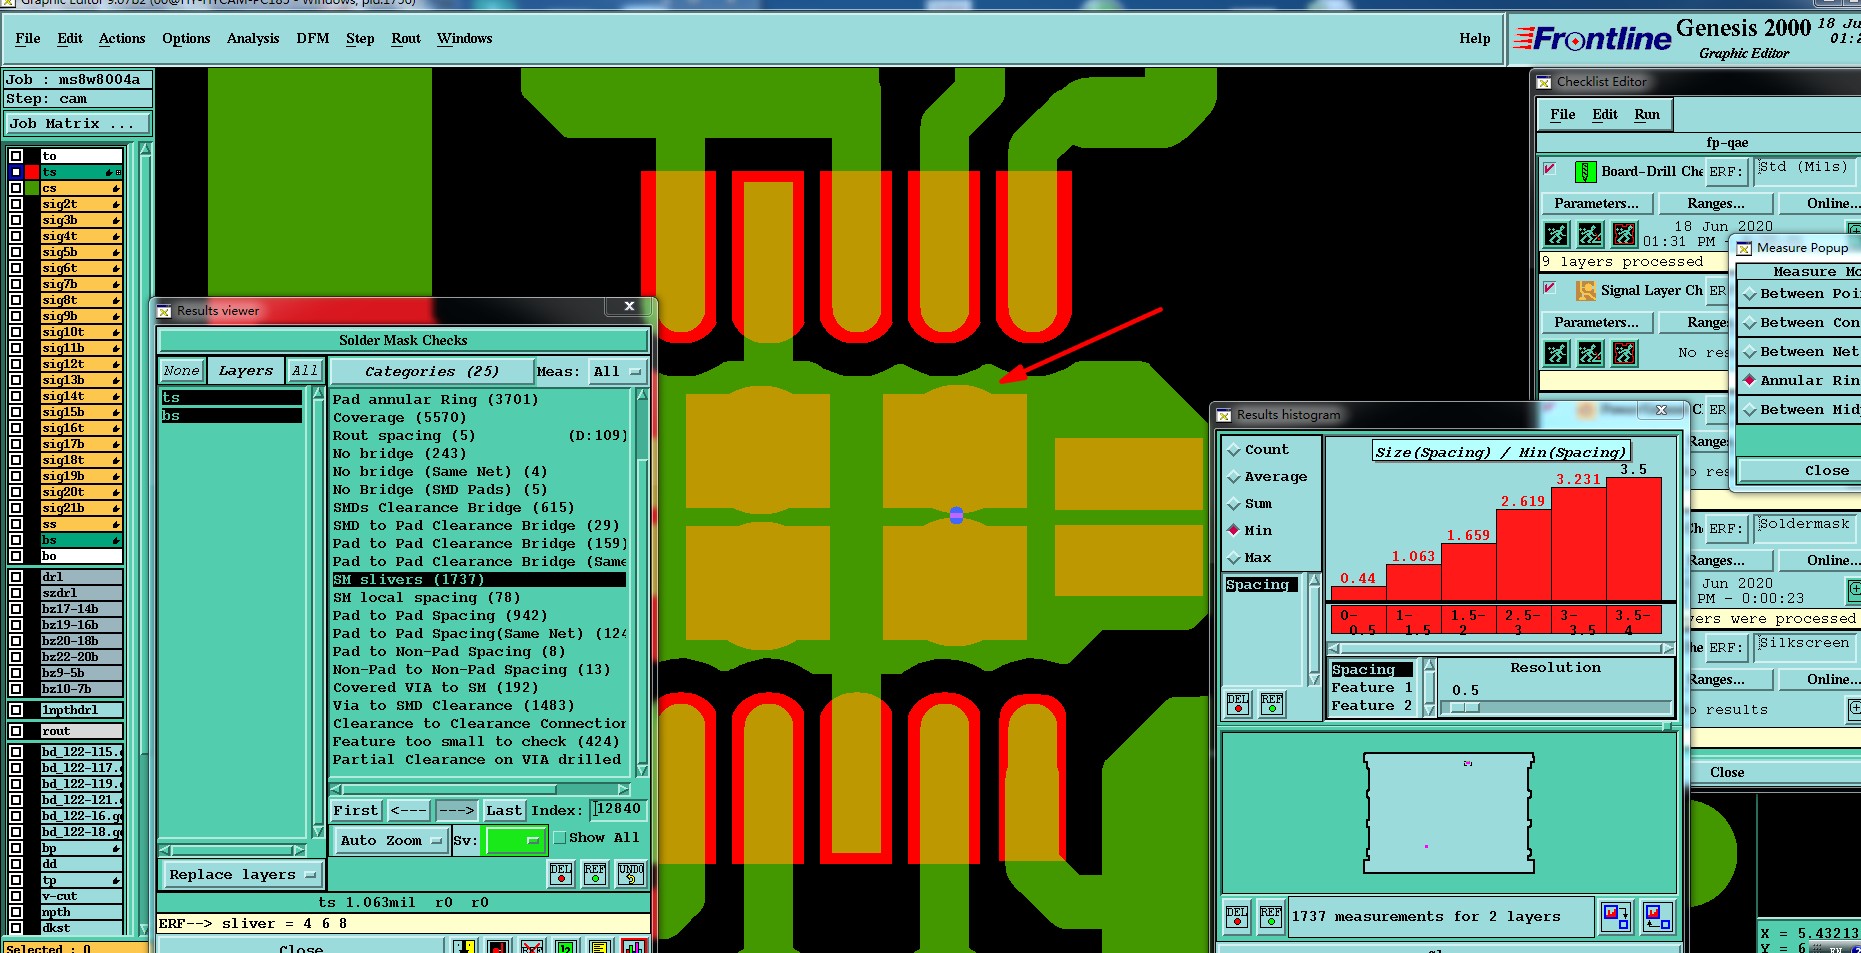Viewport: 1861px width, 953px height.
Task: Click DEL icon beside measurements count
Action: tap(1237, 916)
